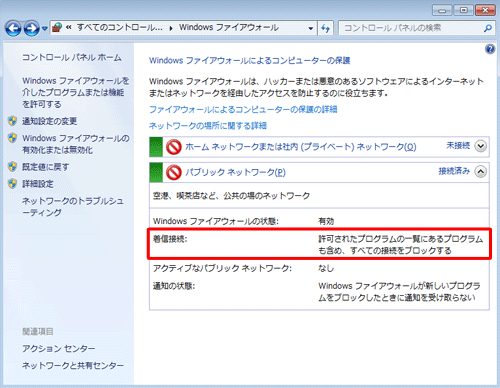The height and width of the screenshot is (388, 500).
Task: Go back with the Back arrow button
Action: point(13,28)
